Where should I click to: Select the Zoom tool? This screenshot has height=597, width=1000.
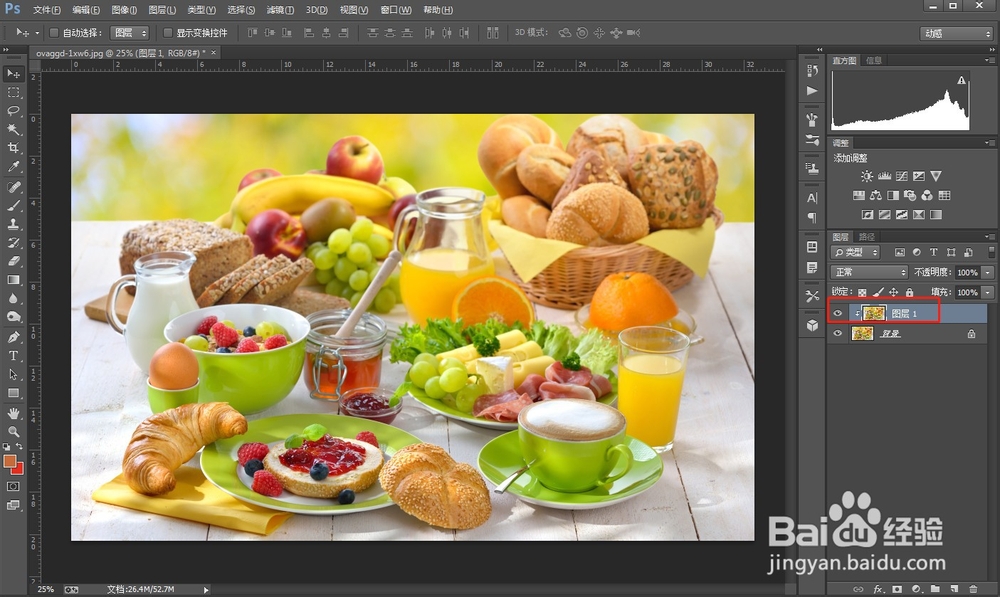click(13, 432)
